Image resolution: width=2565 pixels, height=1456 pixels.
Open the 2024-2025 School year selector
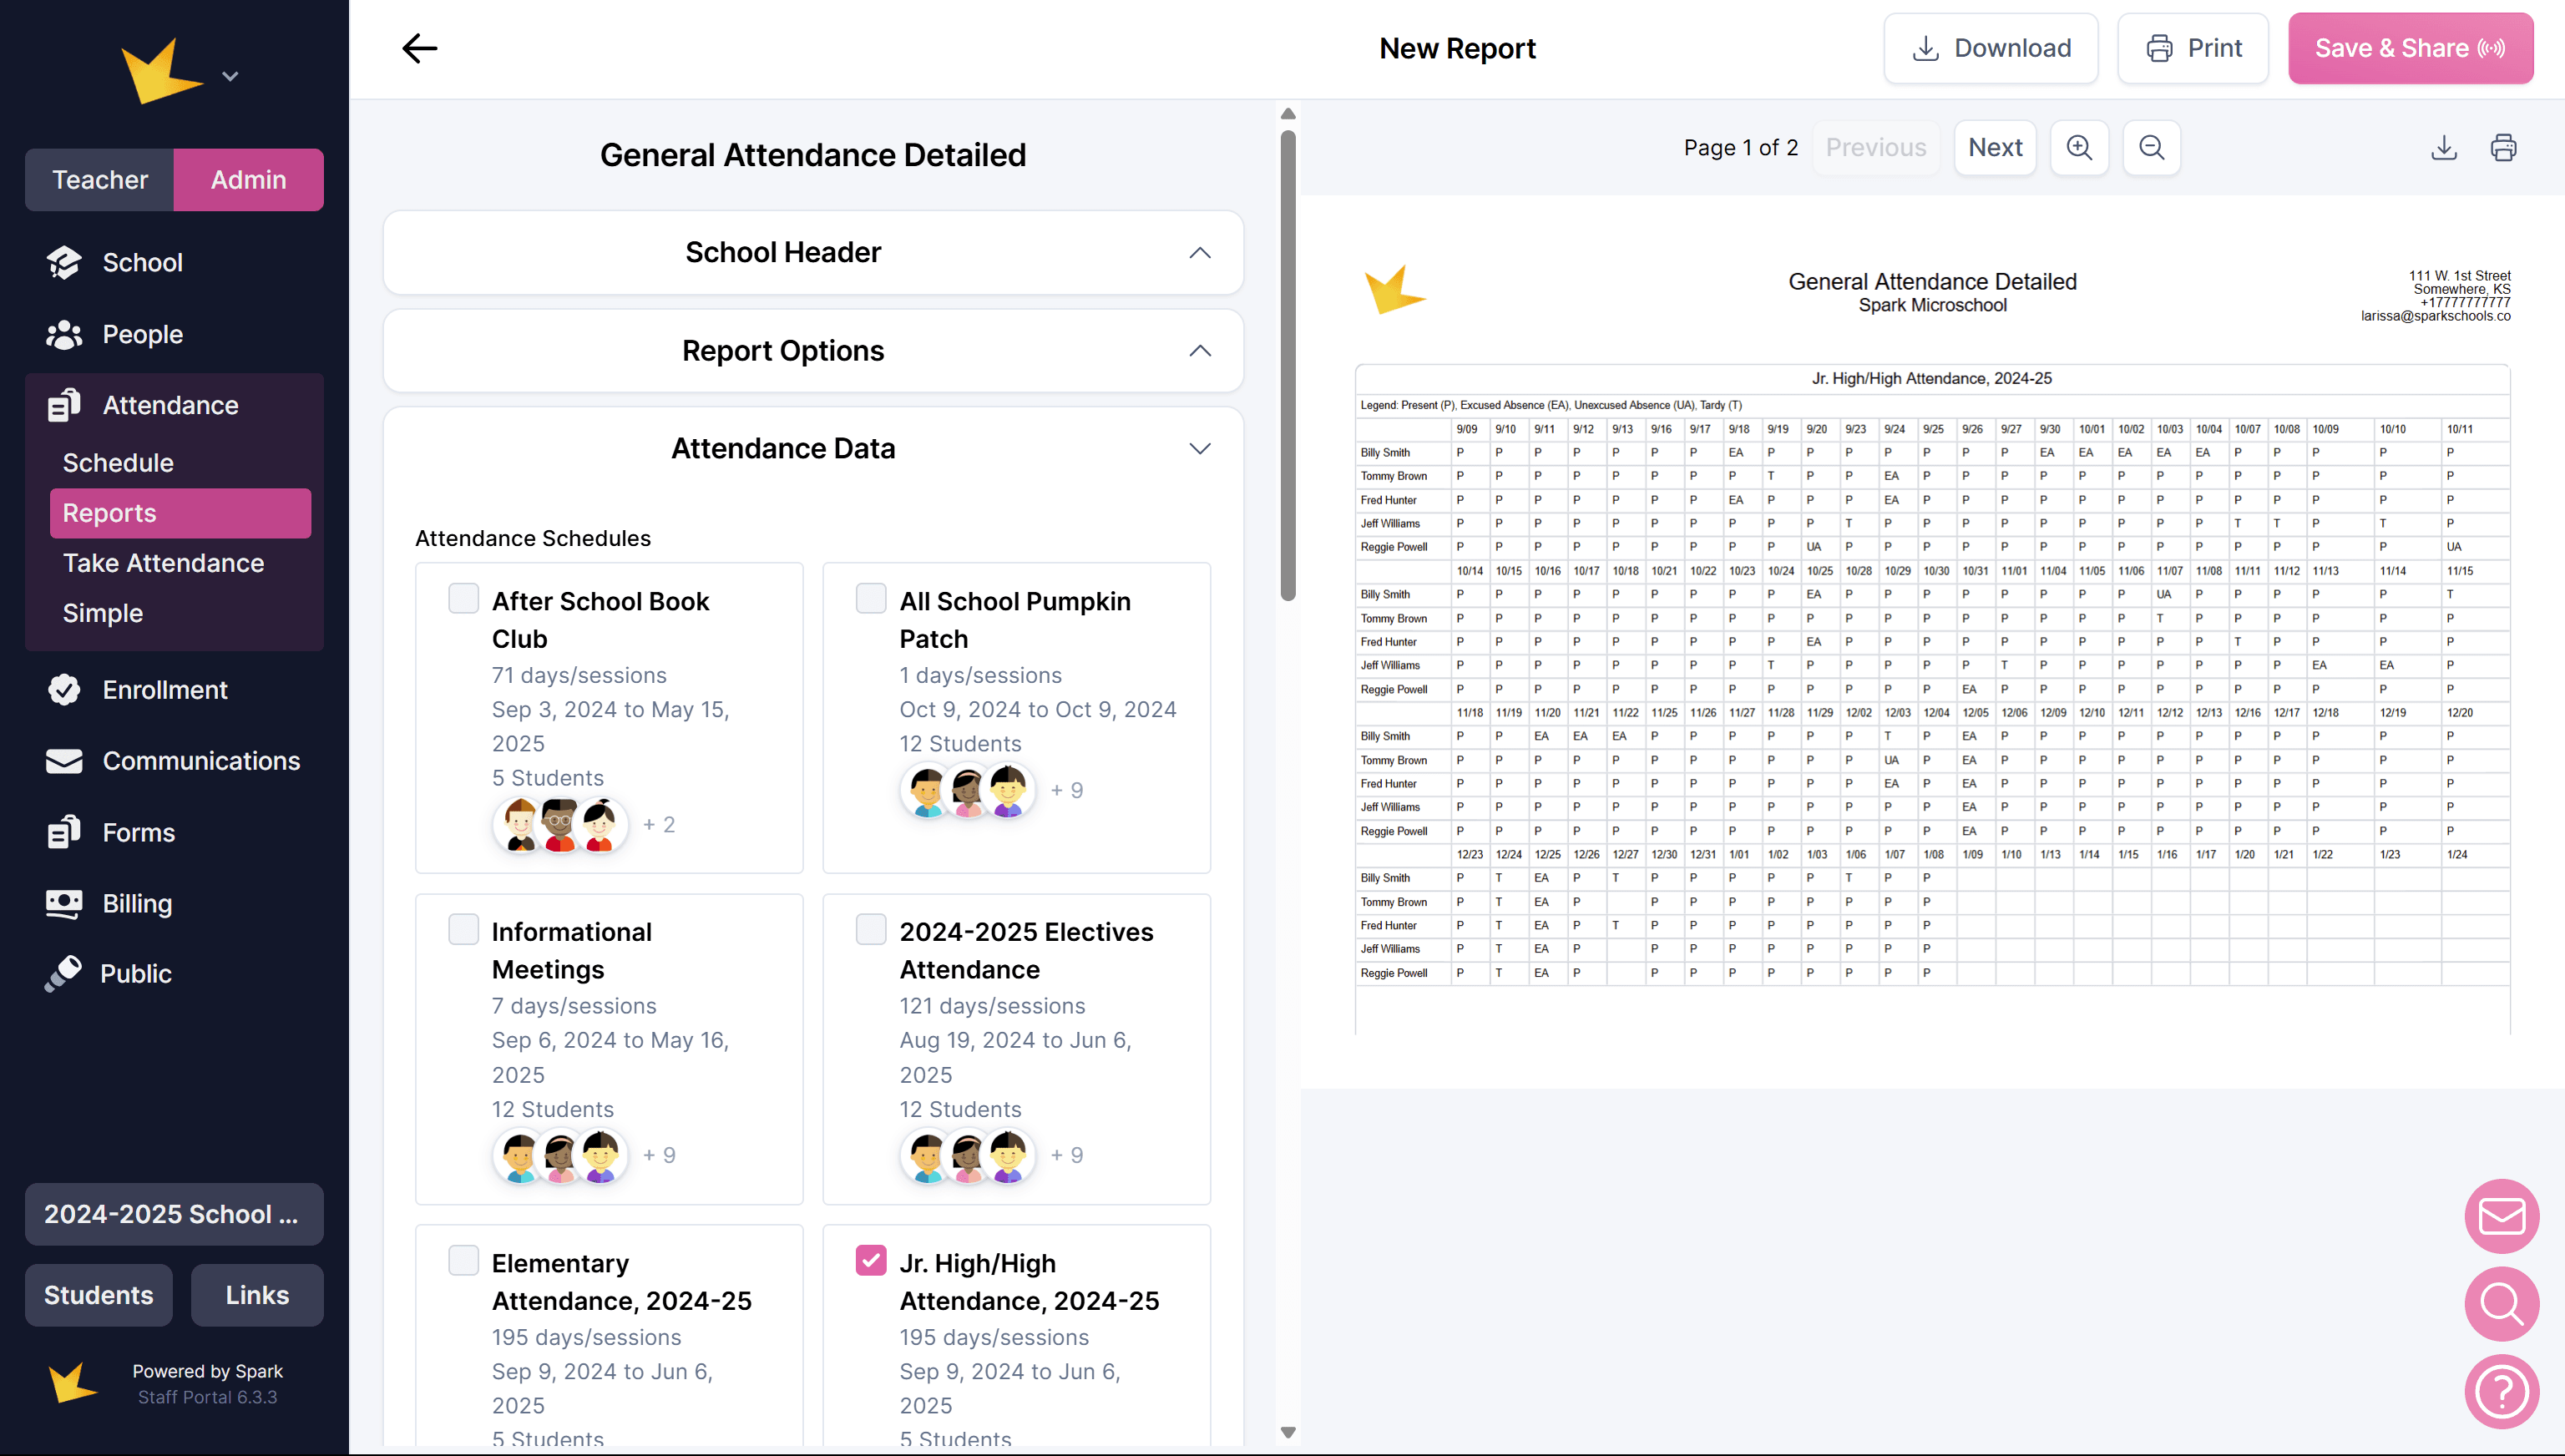[x=174, y=1214]
